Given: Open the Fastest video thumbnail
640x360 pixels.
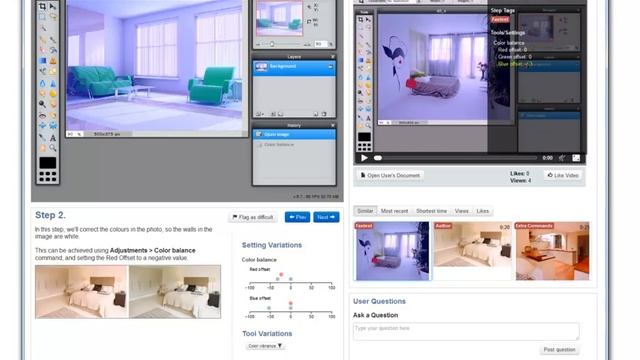Looking at the screenshot, I should click(x=392, y=251).
